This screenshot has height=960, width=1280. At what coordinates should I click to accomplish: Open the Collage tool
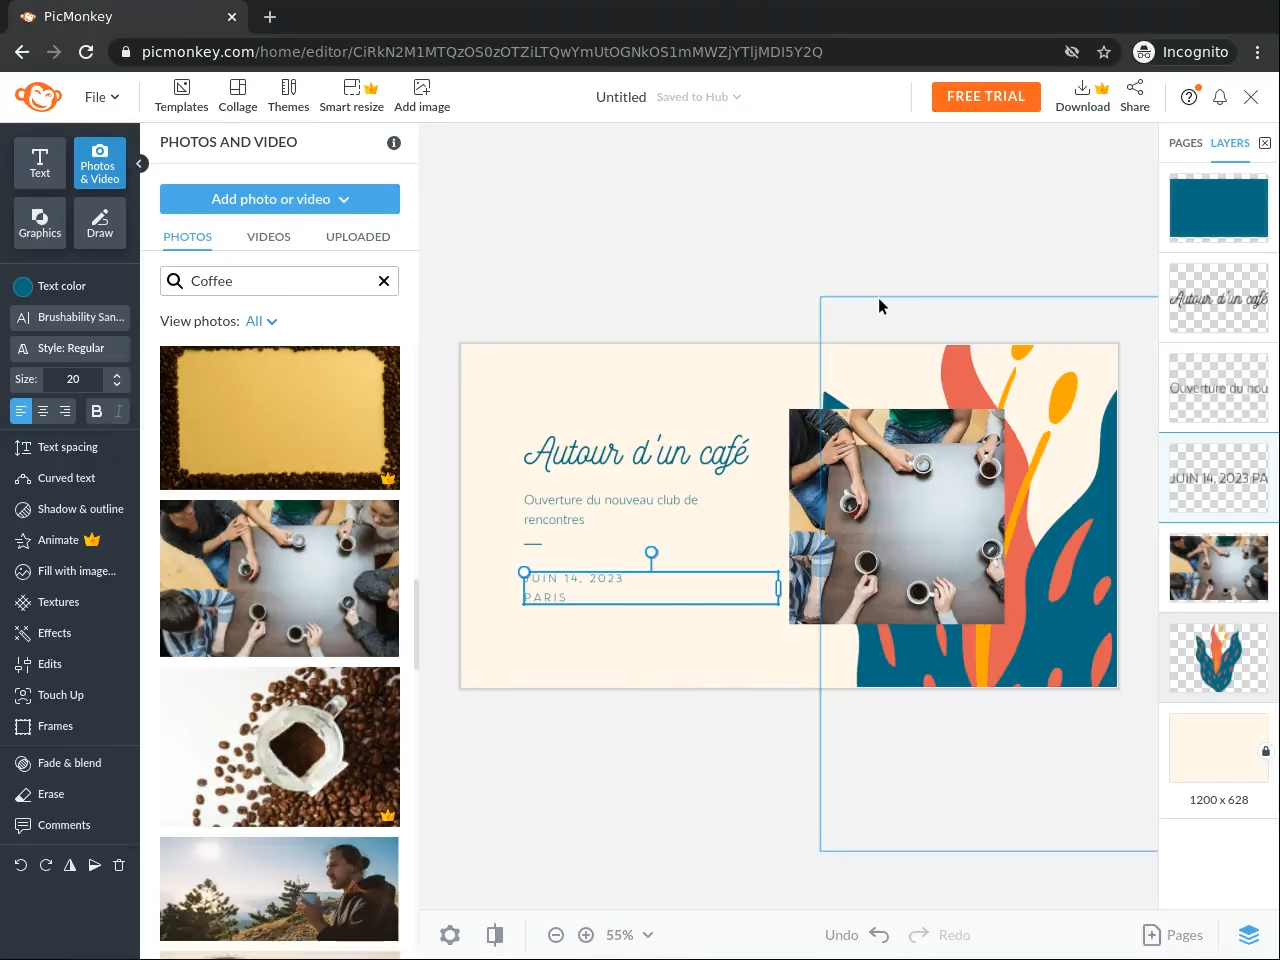pyautogui.click(x=238, y=96)
